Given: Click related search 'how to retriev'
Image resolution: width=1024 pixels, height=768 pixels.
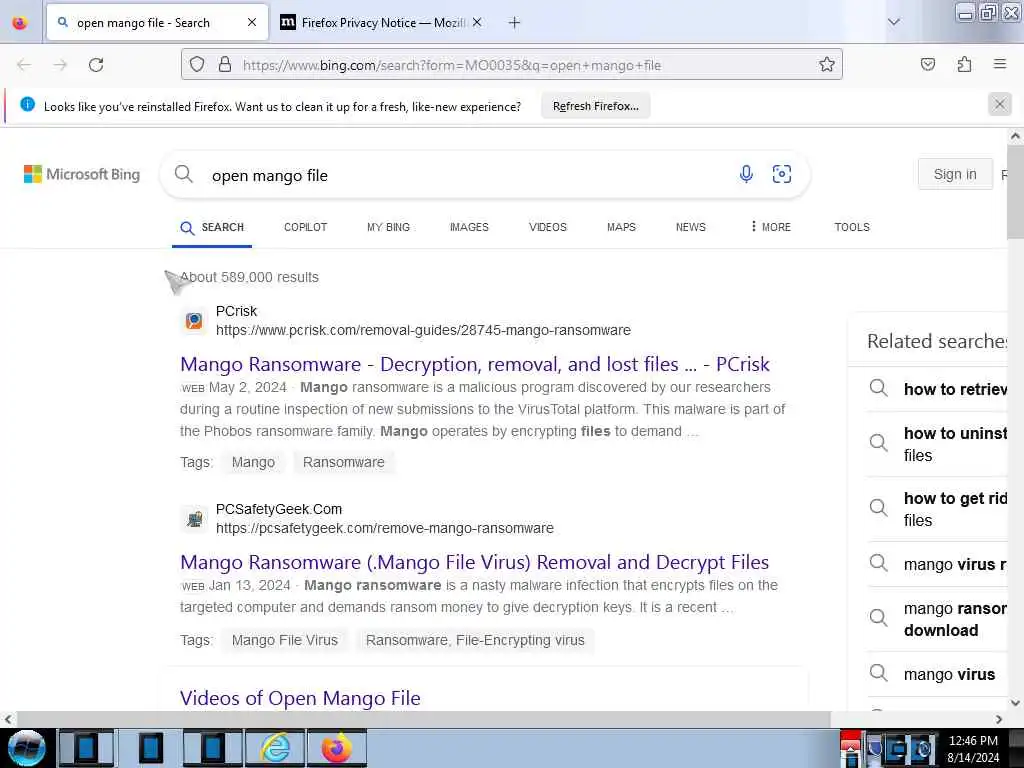Looking at the screenshot, I should [x=937, y=389].
